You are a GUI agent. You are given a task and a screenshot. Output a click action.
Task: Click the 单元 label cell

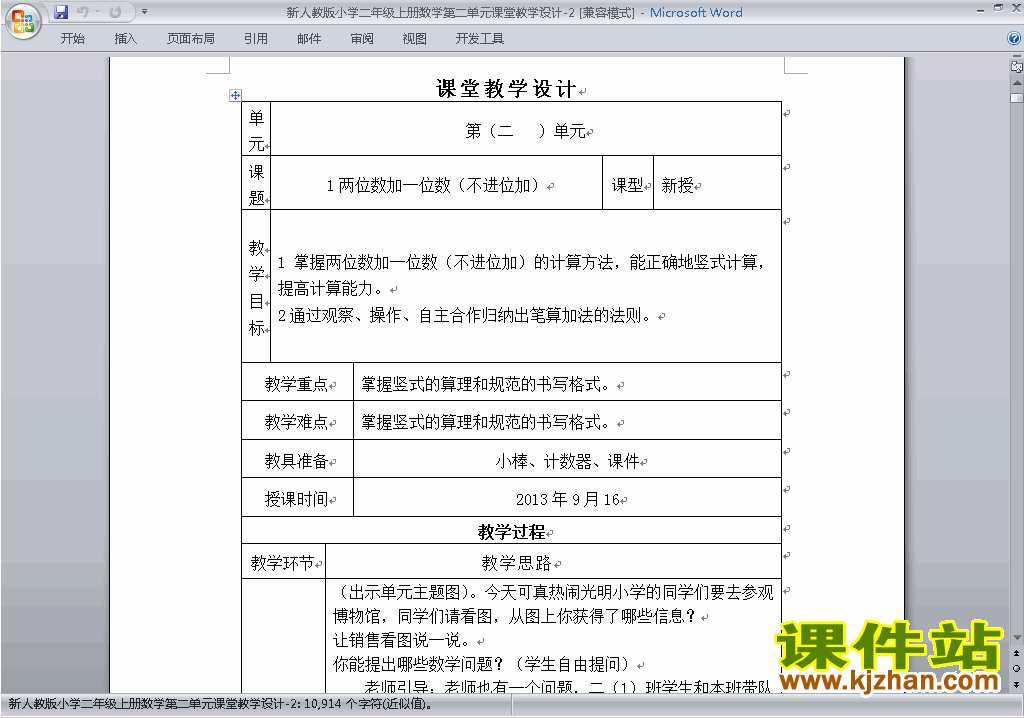click(256, 129)
